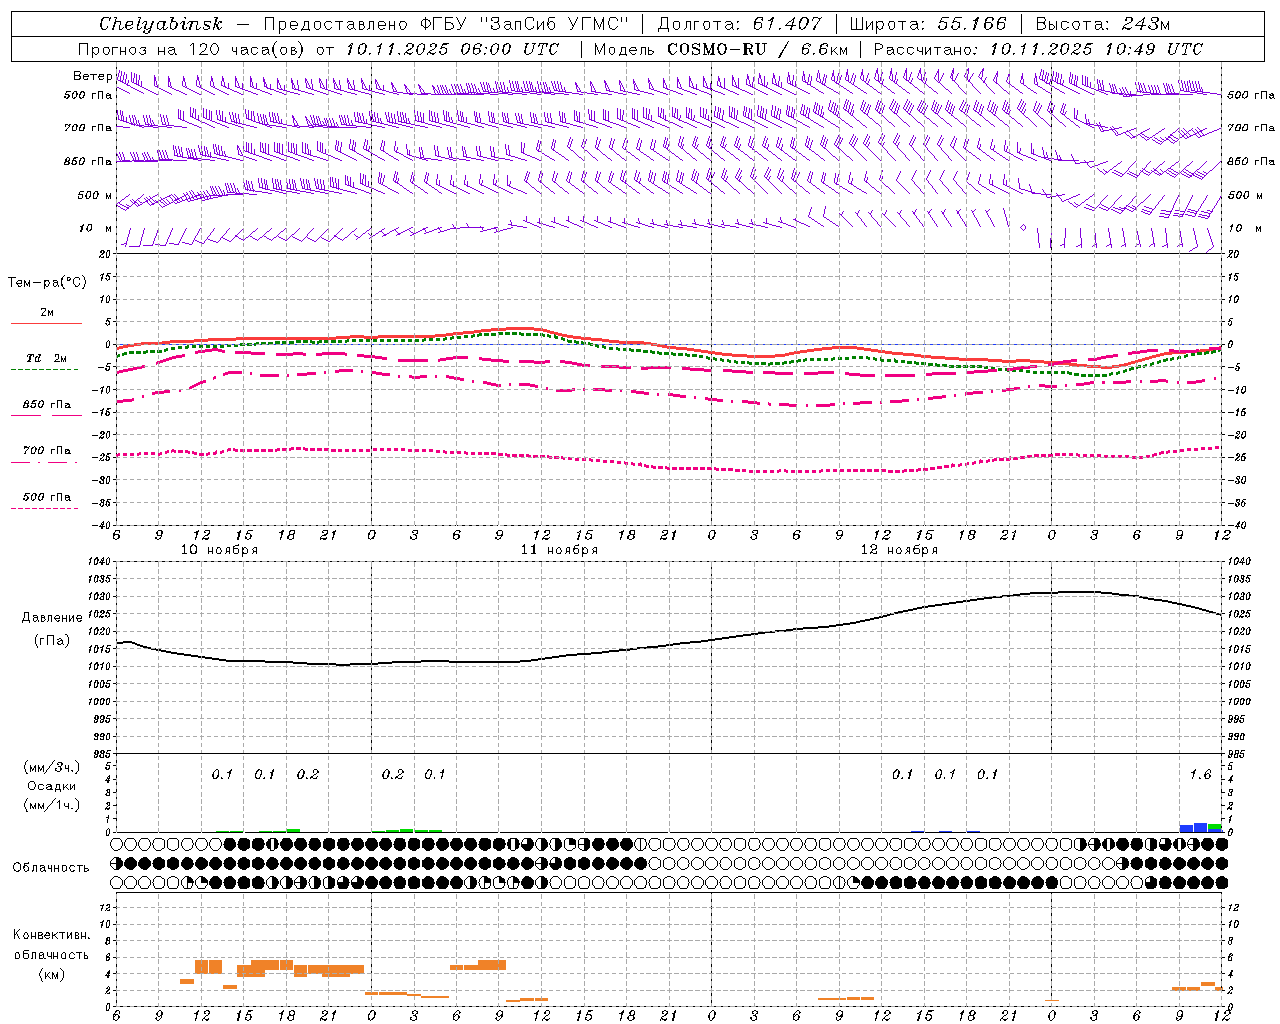
Task: Click the 'Предоставлено ФГБУ ЗапСиб УГМС' provider text
Action: (x=446, y=24)
